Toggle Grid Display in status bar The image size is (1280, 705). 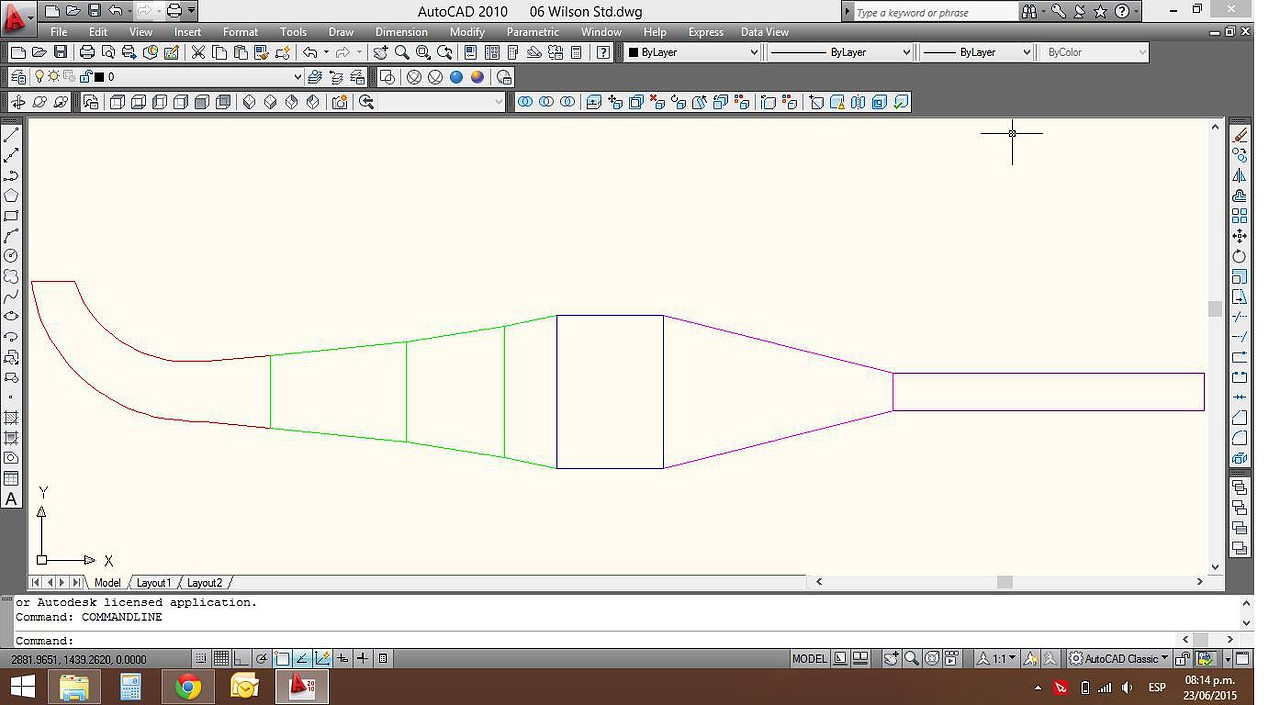coord(221,659)
